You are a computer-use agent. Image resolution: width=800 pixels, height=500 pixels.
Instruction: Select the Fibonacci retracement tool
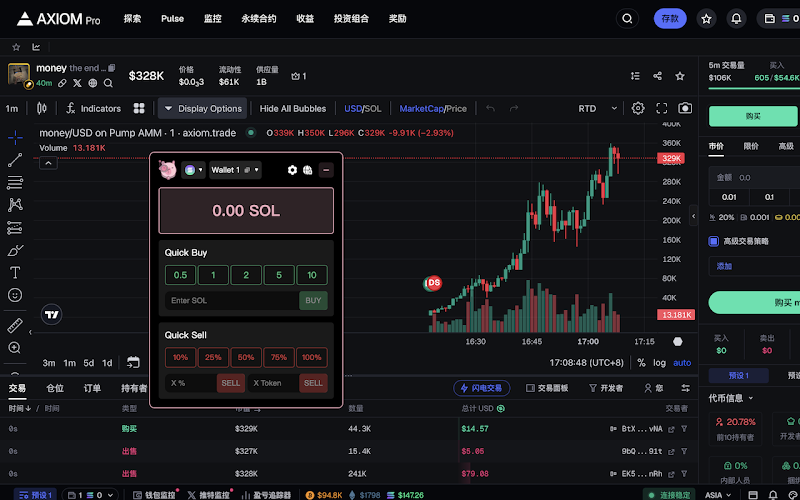click(15, 183)
